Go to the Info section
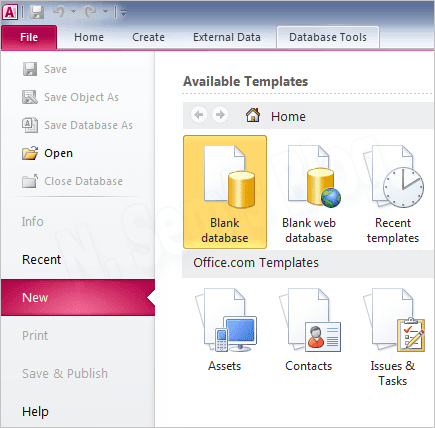 click(33, 222)
